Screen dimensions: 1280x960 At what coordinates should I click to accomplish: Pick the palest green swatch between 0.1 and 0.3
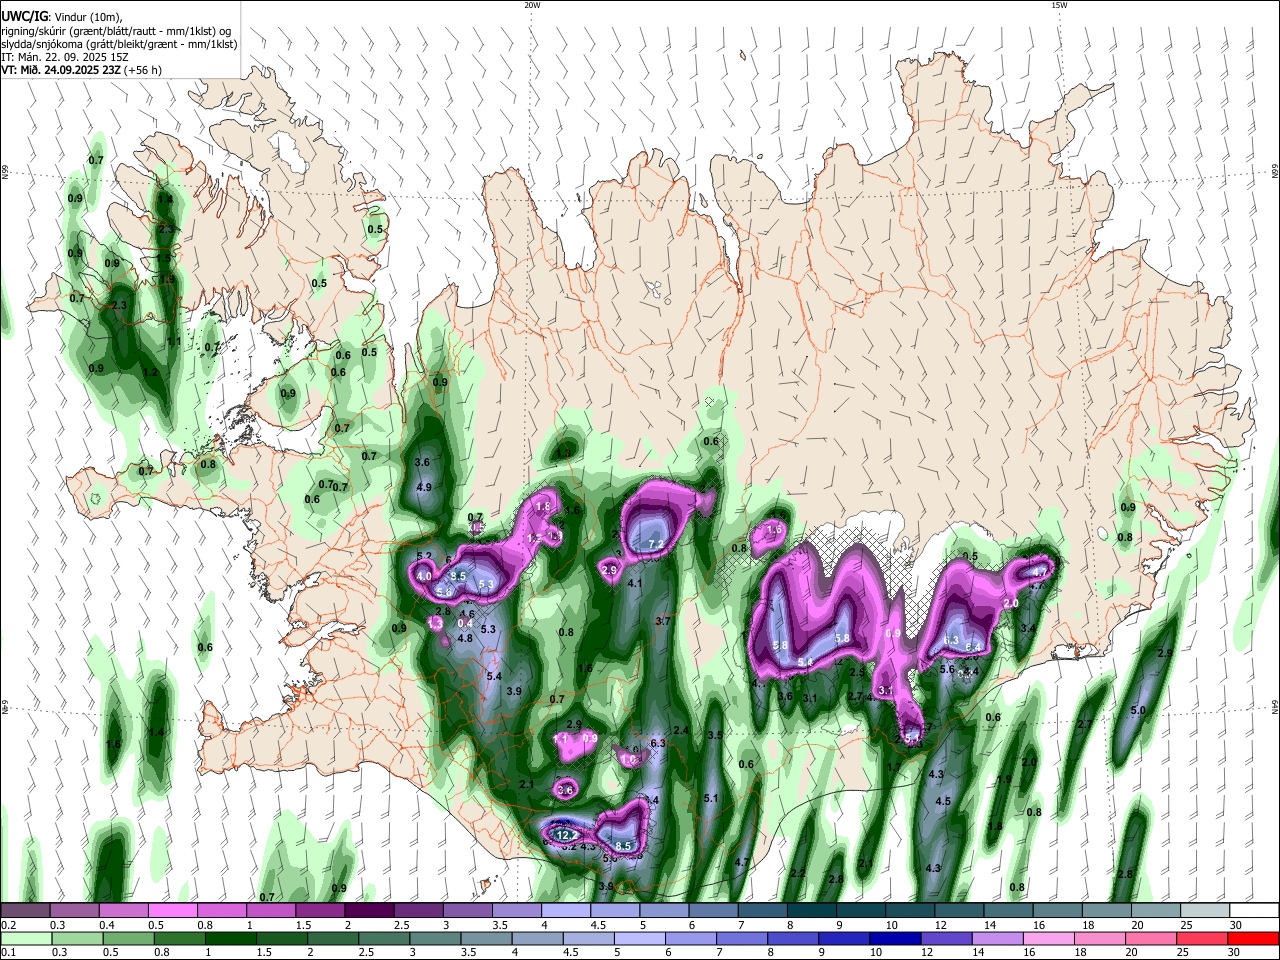click(x=25, y=938)
